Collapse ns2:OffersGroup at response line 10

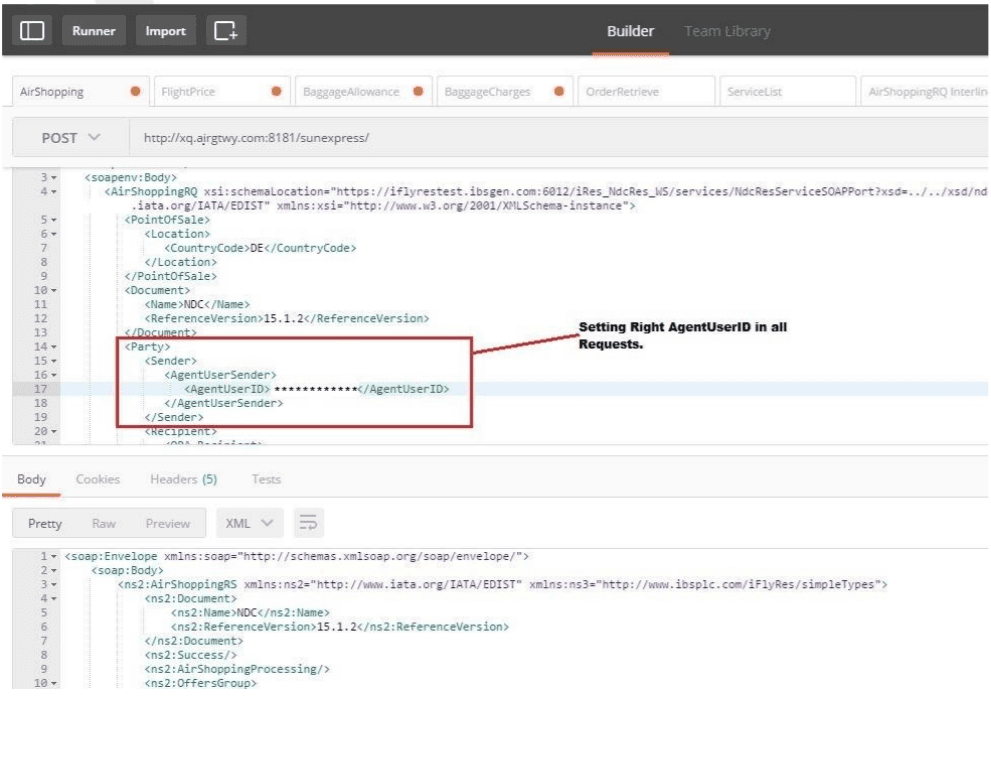click(54, 683)
